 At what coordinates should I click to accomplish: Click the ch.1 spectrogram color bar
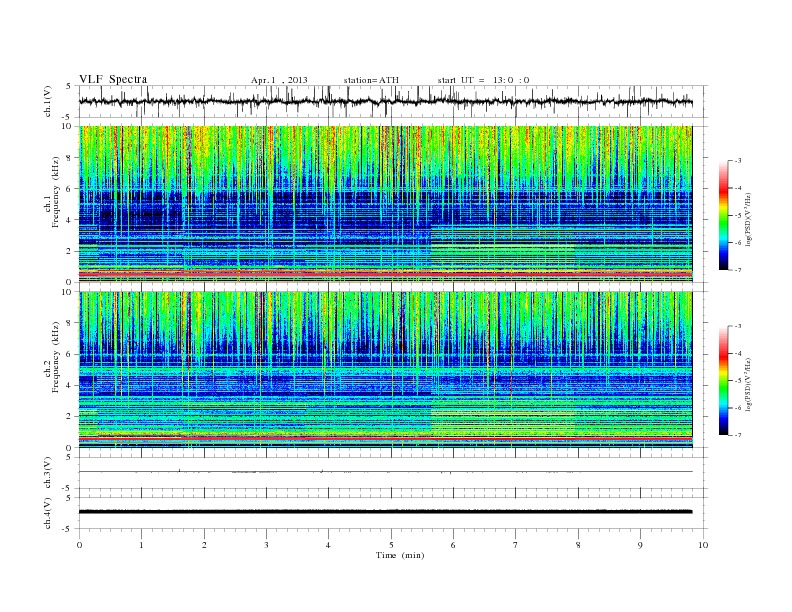723,215
